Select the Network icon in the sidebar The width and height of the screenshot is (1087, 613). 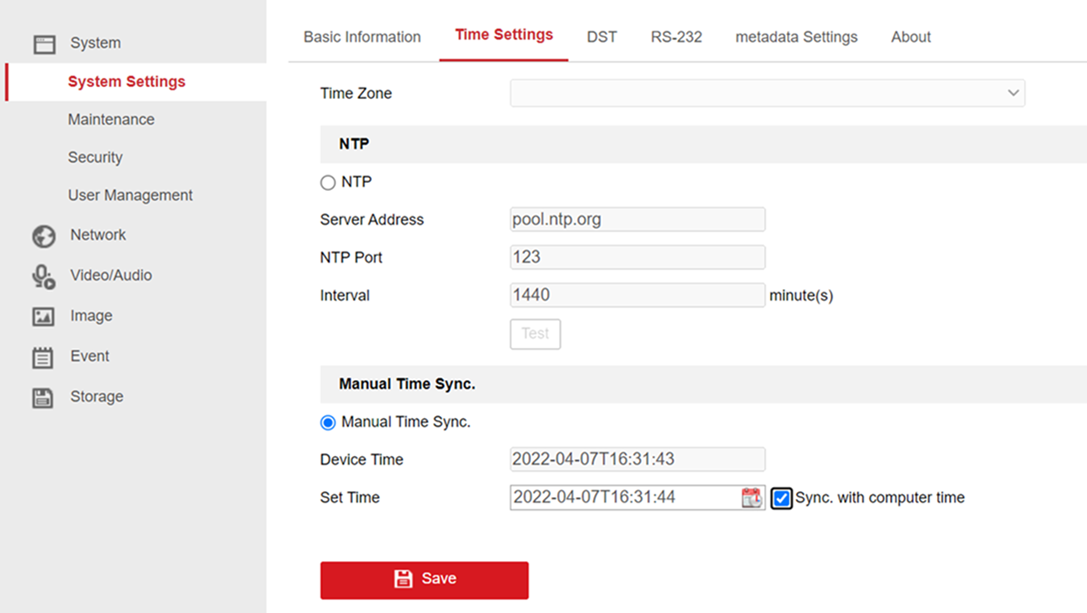tap(43, 235)
